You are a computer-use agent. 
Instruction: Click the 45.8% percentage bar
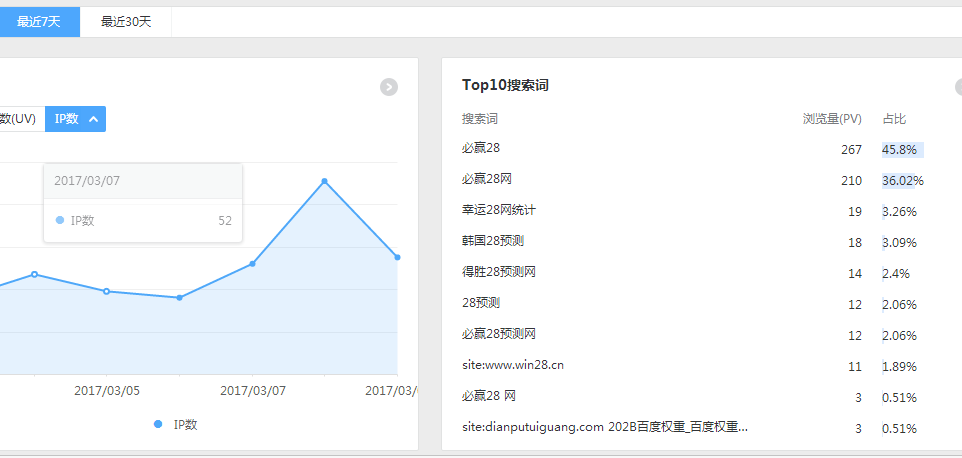[x=902, y=150]
